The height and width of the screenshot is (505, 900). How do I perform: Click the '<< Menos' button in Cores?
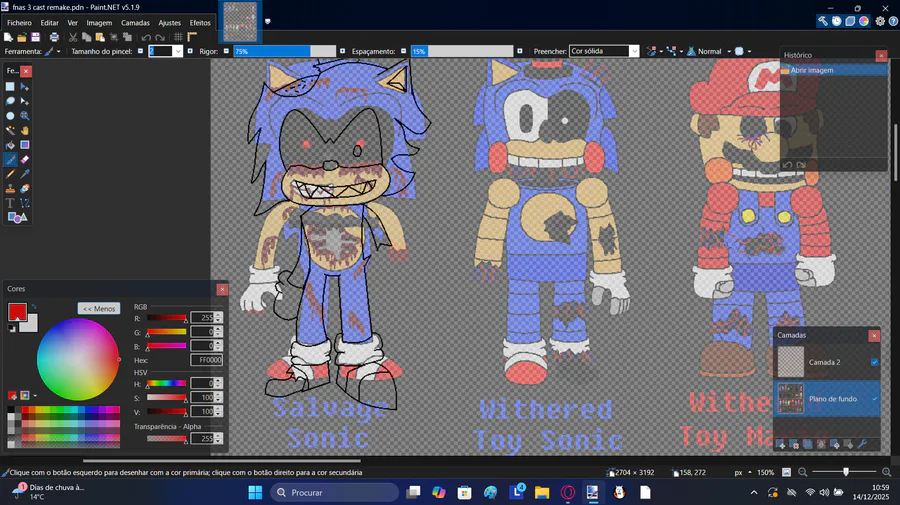click(x=99, y=309)
